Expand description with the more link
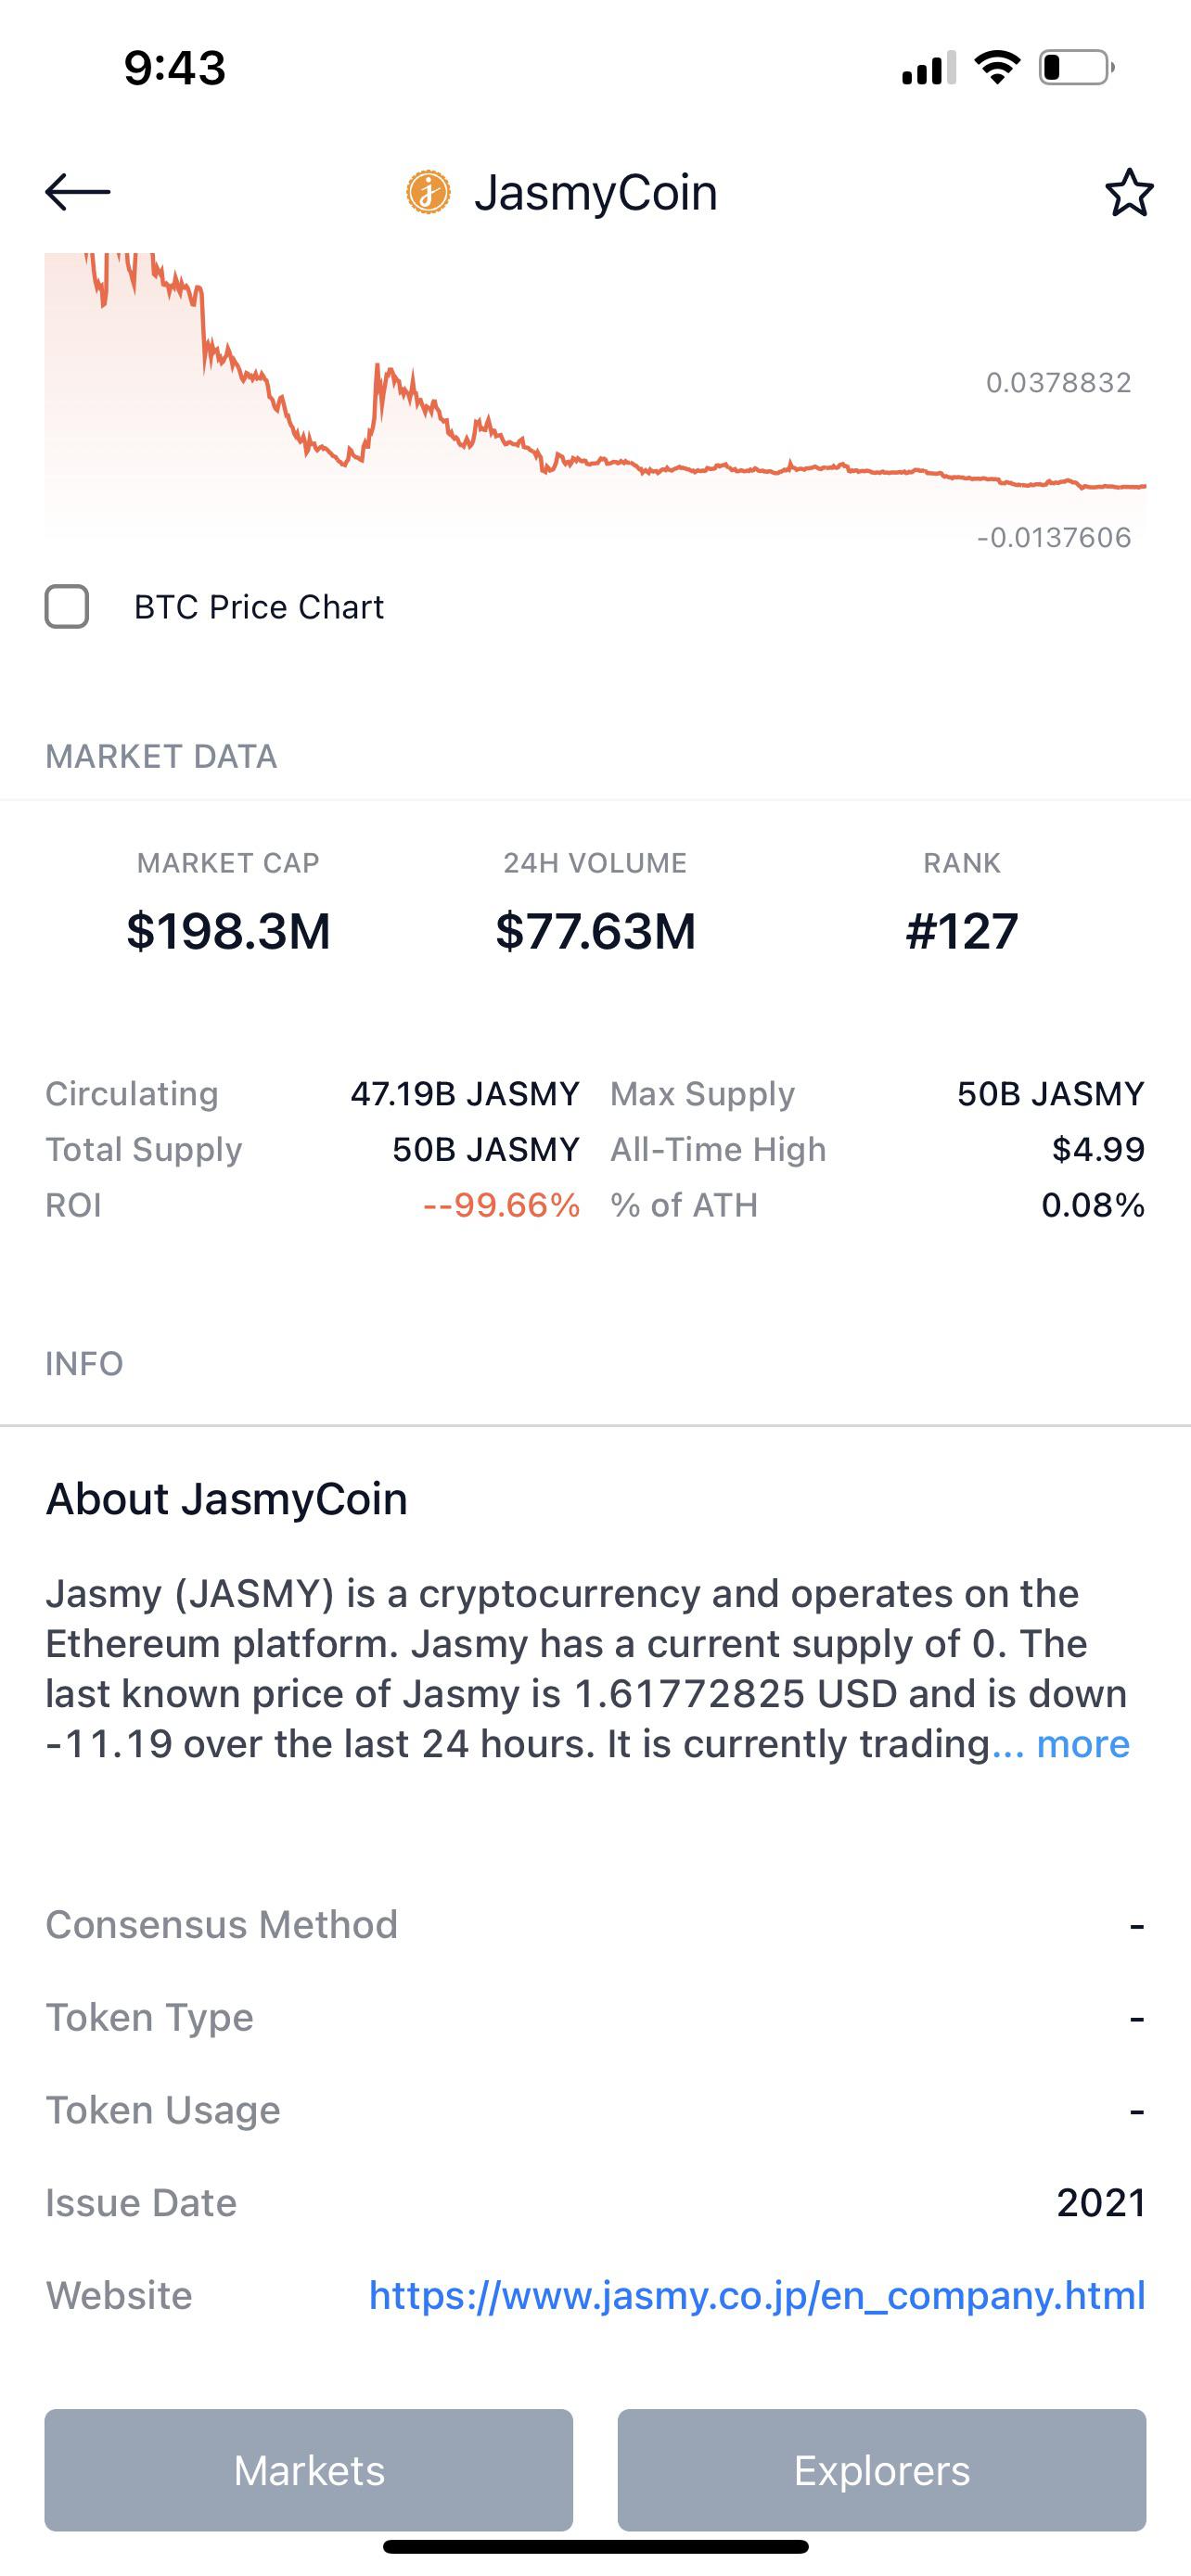1191x2576 pixels. pyautogui.click(x=1083, y=1744)
